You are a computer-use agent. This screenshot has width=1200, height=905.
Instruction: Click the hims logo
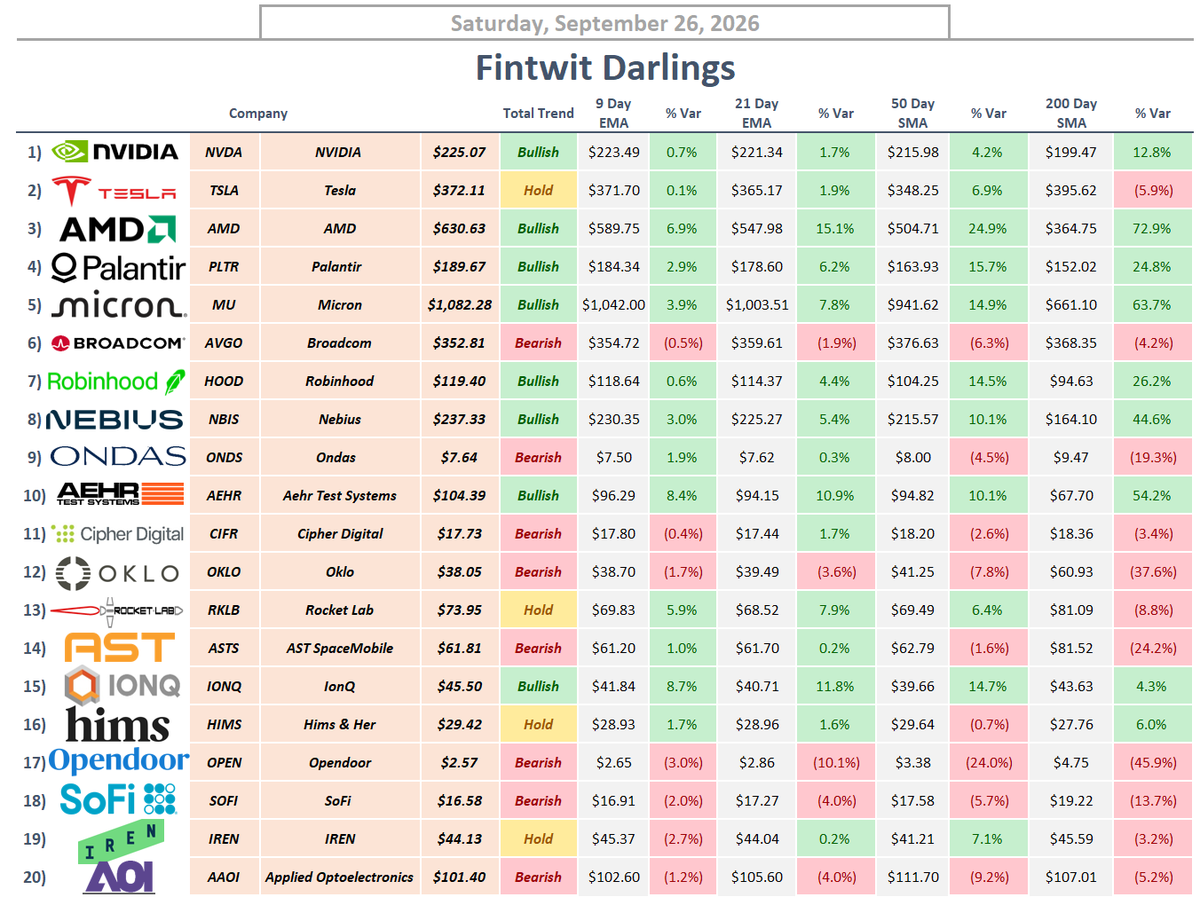click(x=118, y=725)
